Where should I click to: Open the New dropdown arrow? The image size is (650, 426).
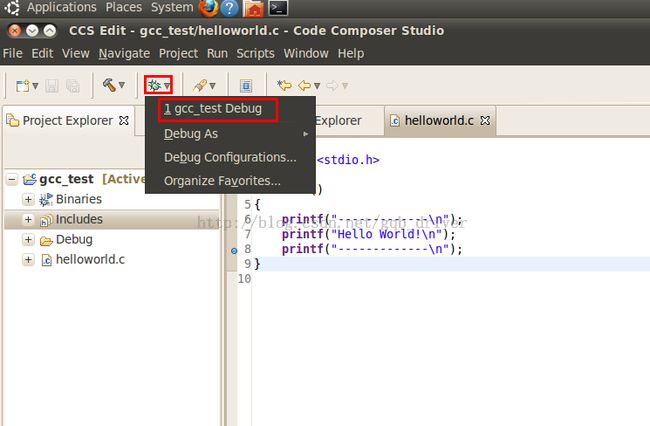click(35, 86)
